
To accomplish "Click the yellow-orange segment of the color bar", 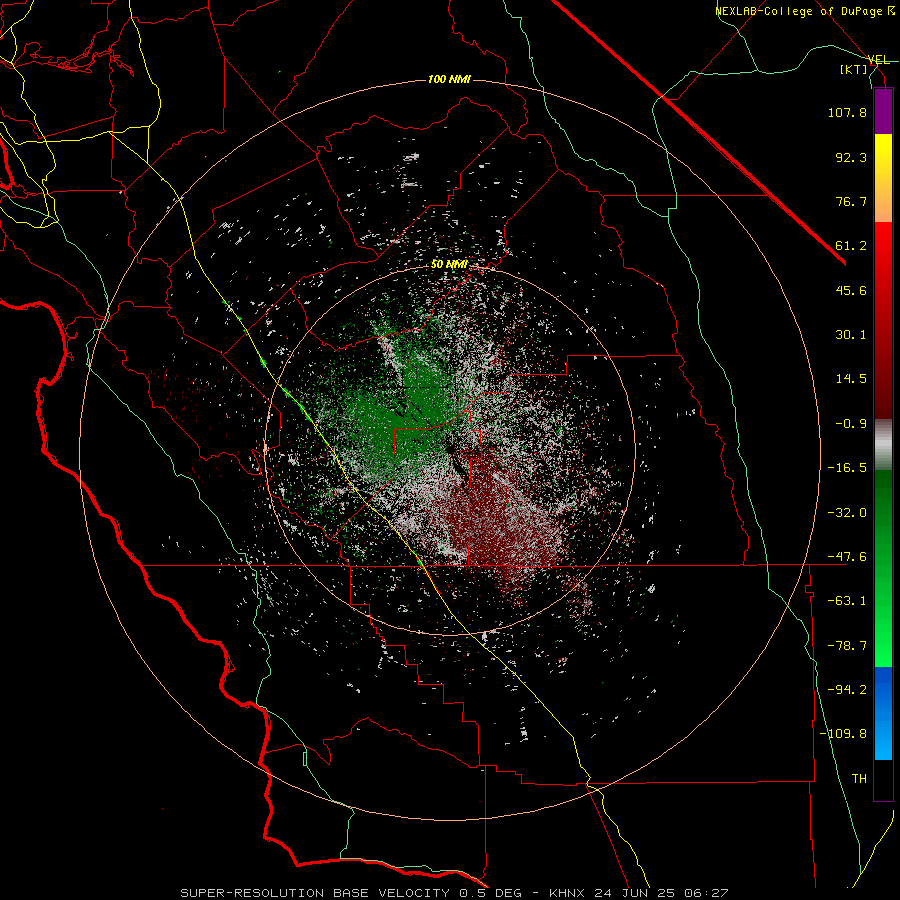I will (883, 178).
